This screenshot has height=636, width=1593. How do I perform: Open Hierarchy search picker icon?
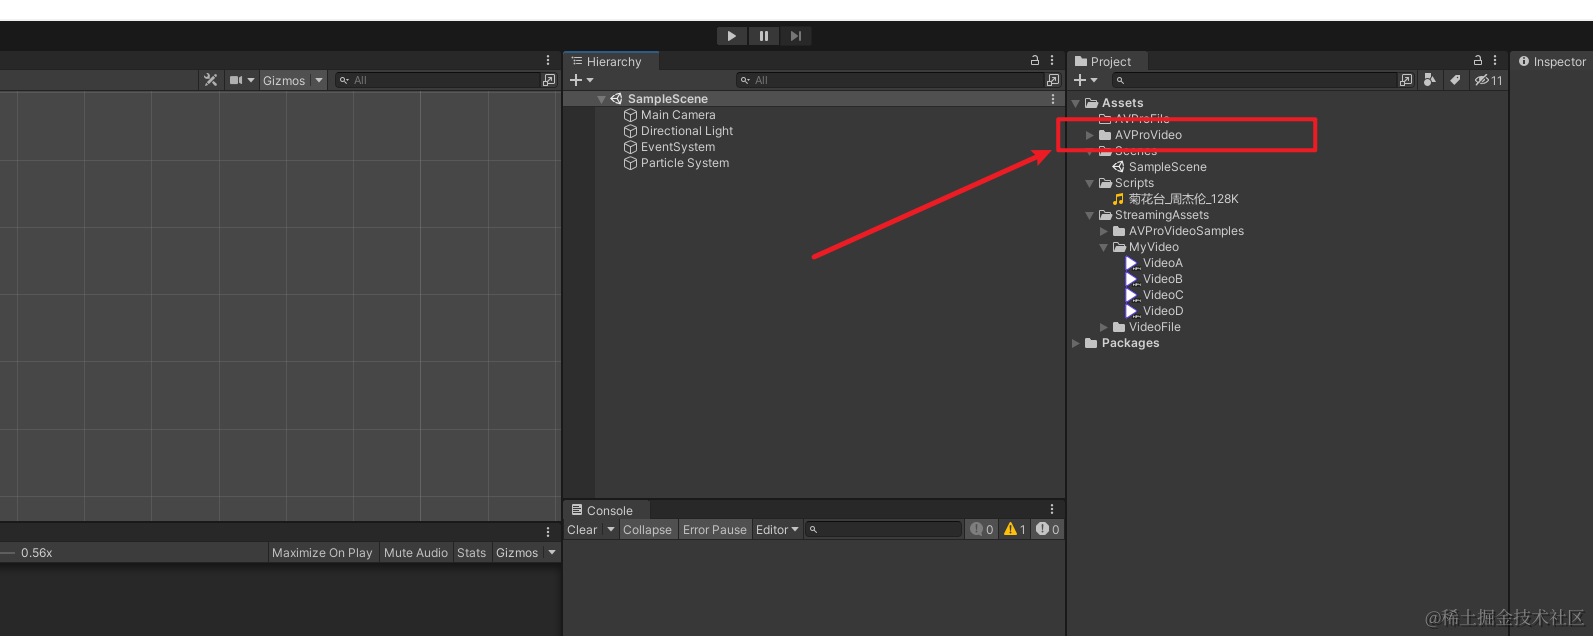coord(1053,80)
